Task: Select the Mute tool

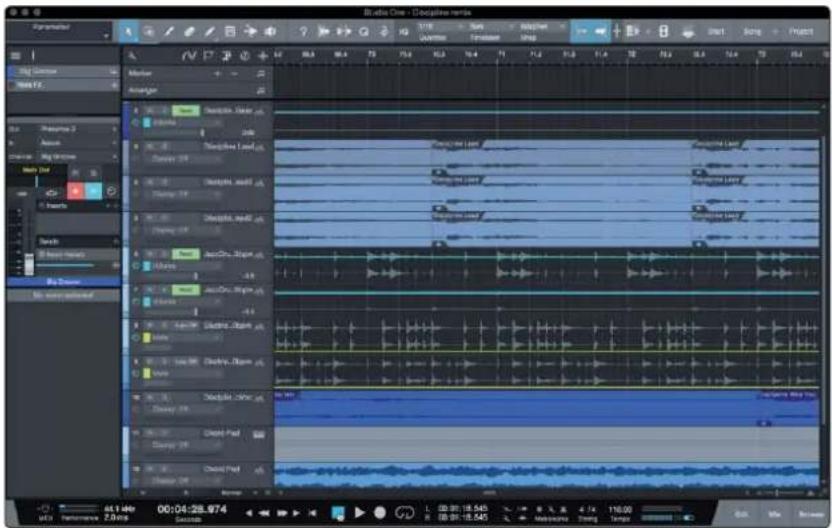Action: point(230,32)
